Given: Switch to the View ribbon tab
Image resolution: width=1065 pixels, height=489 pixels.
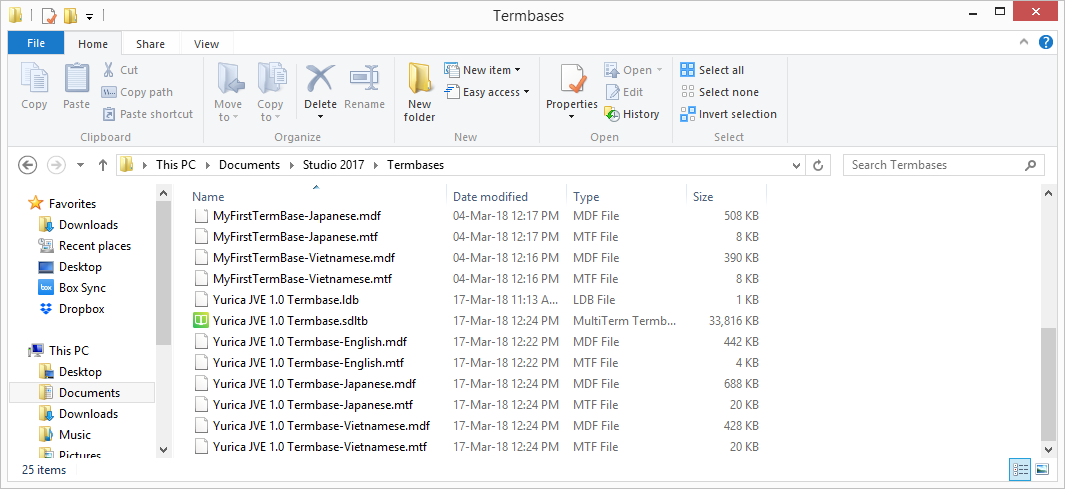Looking at the screenshot, I should point(206,43).
